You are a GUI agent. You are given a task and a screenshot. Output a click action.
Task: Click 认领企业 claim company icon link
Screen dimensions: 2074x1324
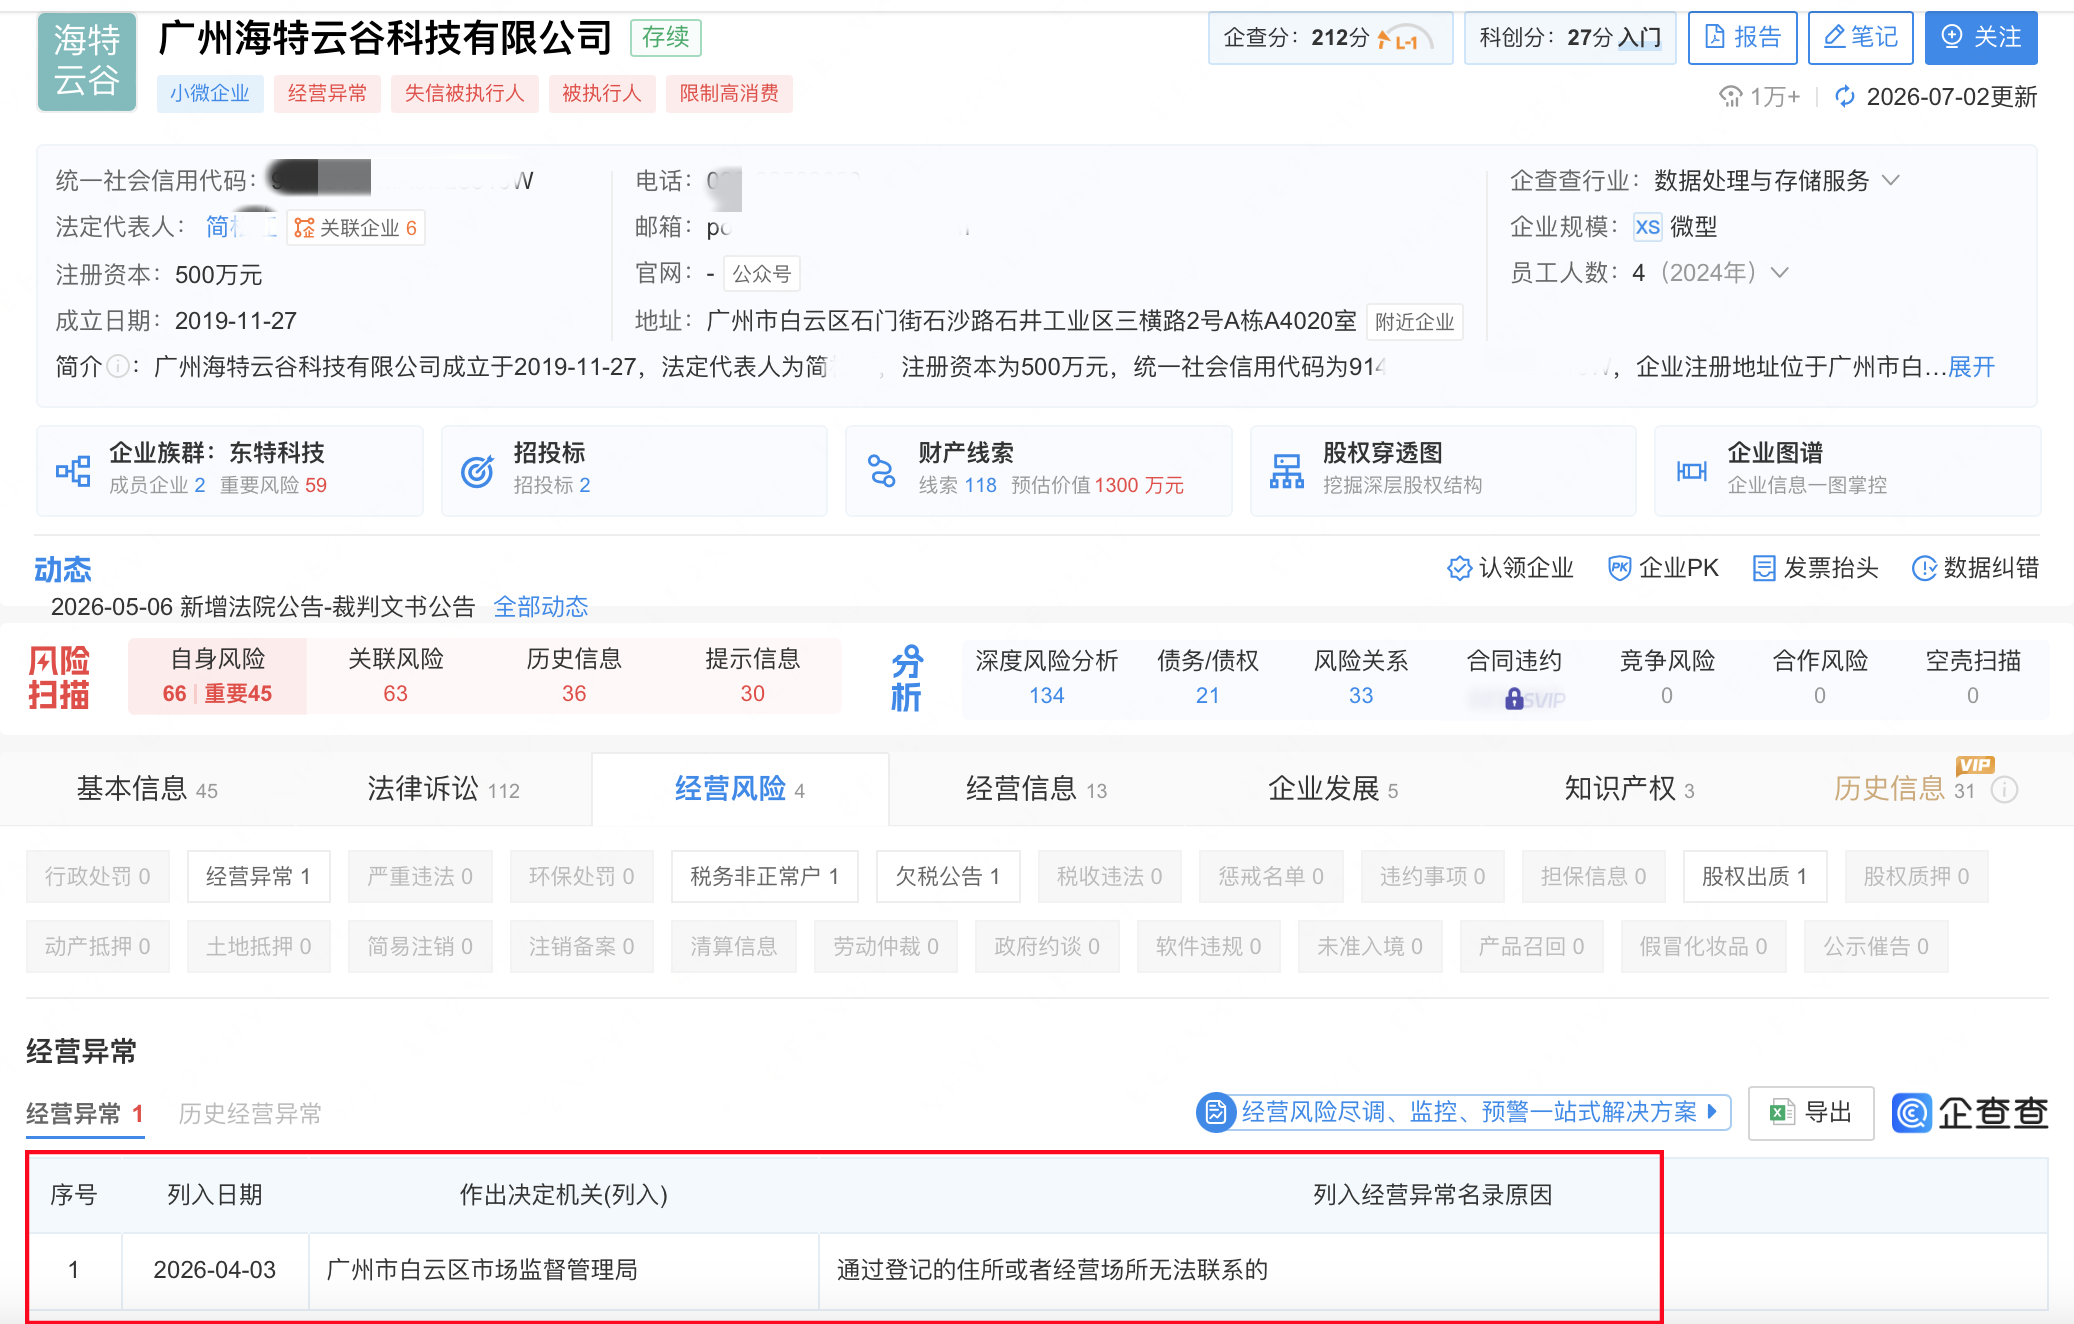(x=1510, y=568)
